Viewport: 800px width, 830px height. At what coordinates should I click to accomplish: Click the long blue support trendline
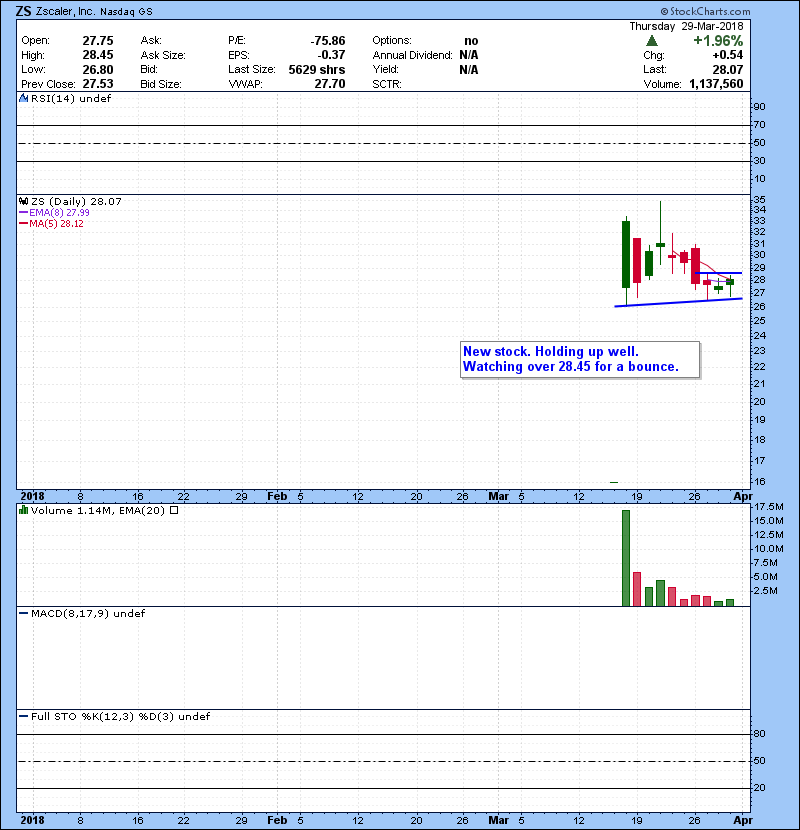(x=678, y=302)
